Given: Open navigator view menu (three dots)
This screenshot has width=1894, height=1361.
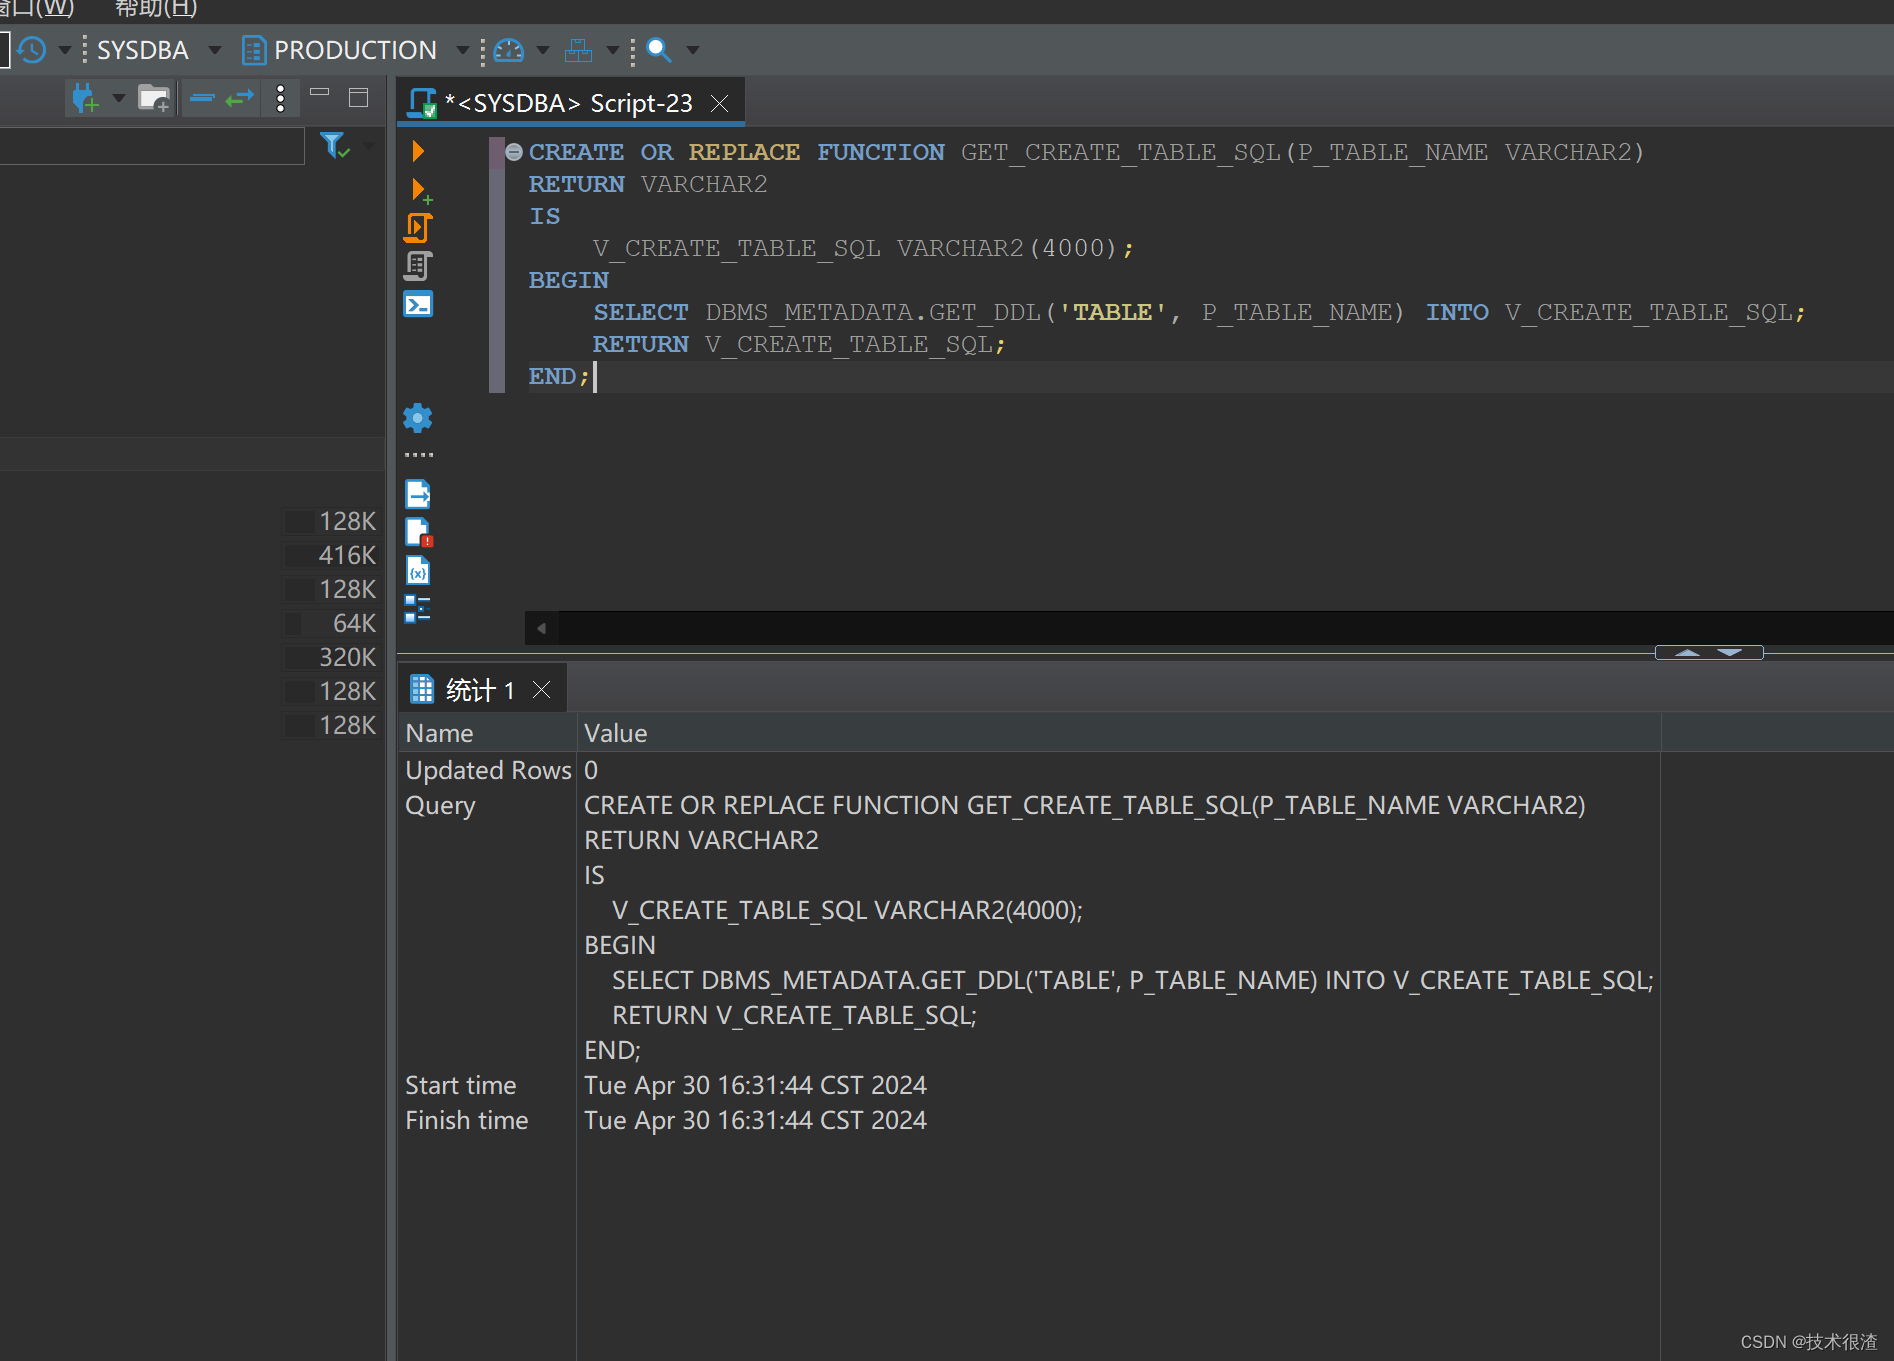Looking at the screenshot, I should tap(281, 98).
